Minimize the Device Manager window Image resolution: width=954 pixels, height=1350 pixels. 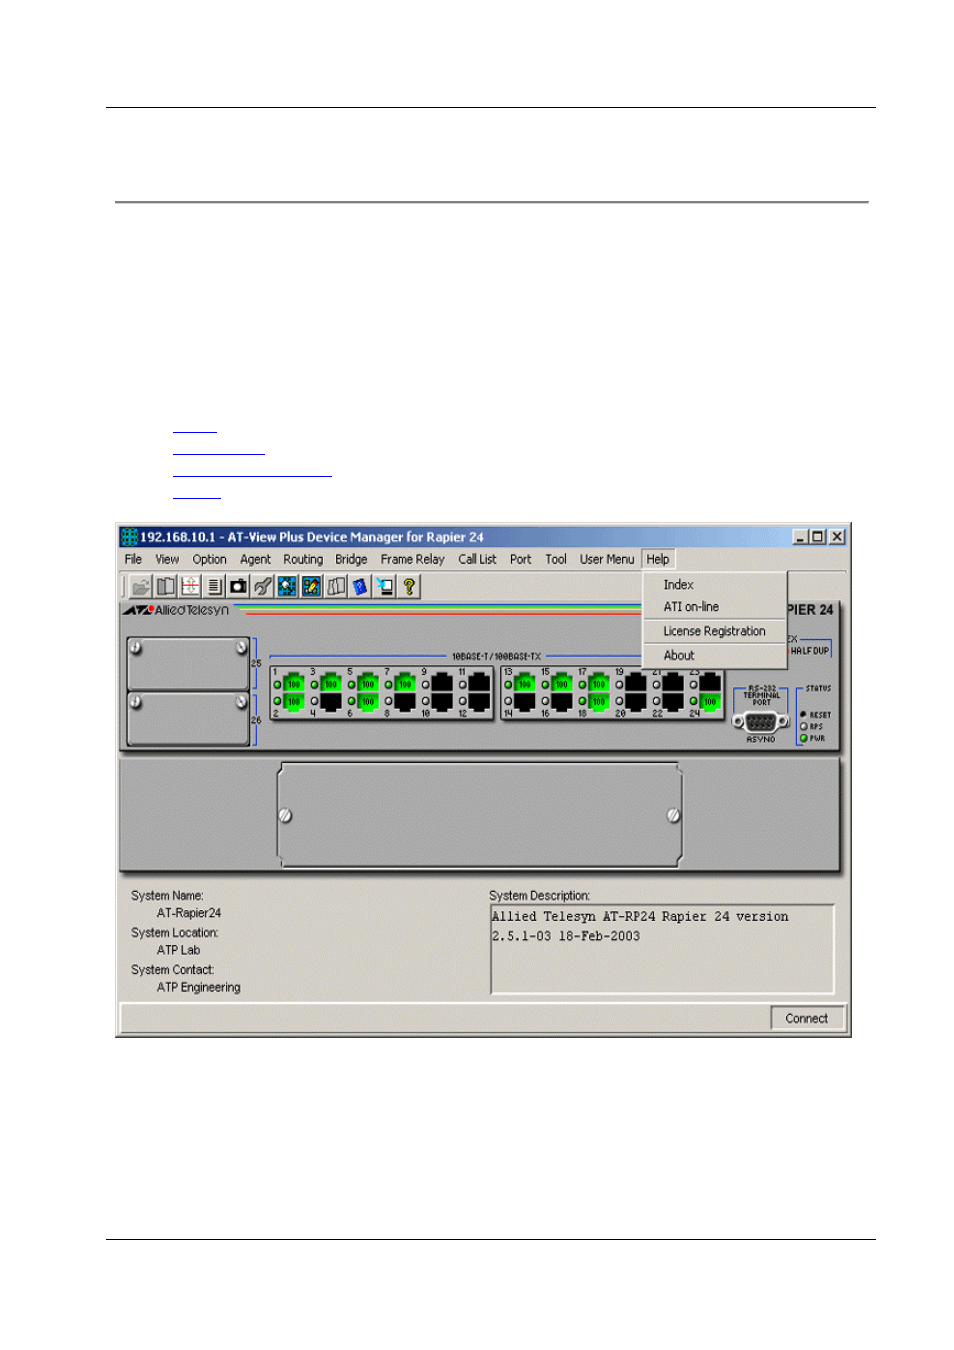click(800, 537)
